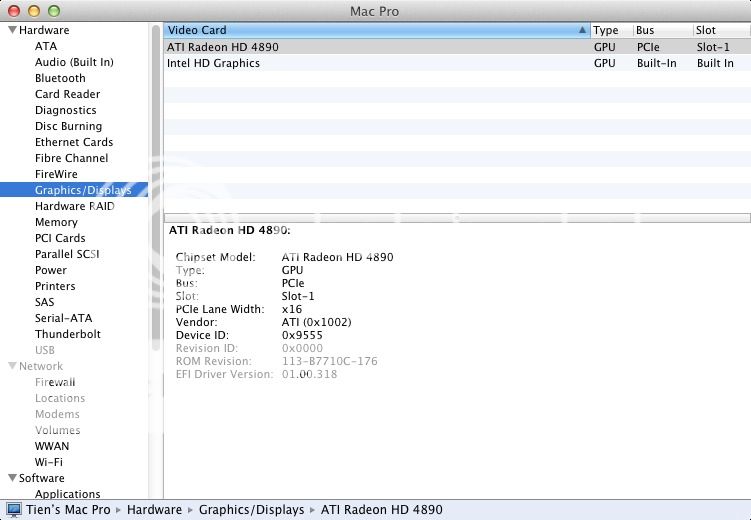
Task: Open the Memory sidebar item
Action: tap(56, 222)
